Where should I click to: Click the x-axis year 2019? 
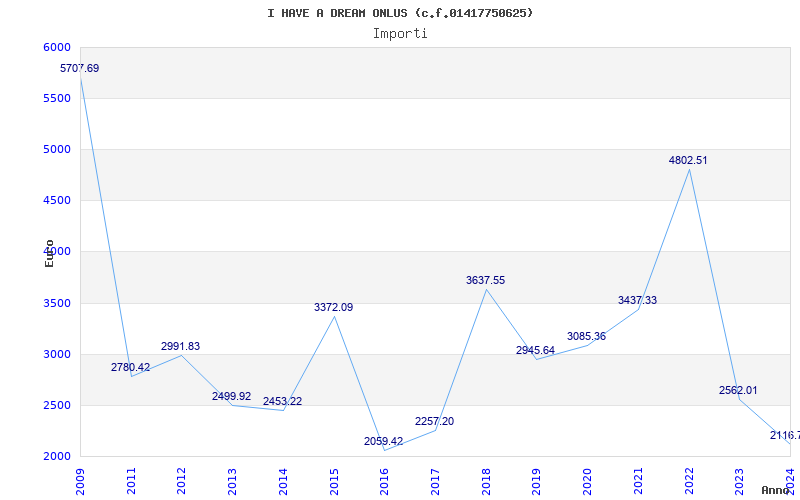tap(536, 482)
